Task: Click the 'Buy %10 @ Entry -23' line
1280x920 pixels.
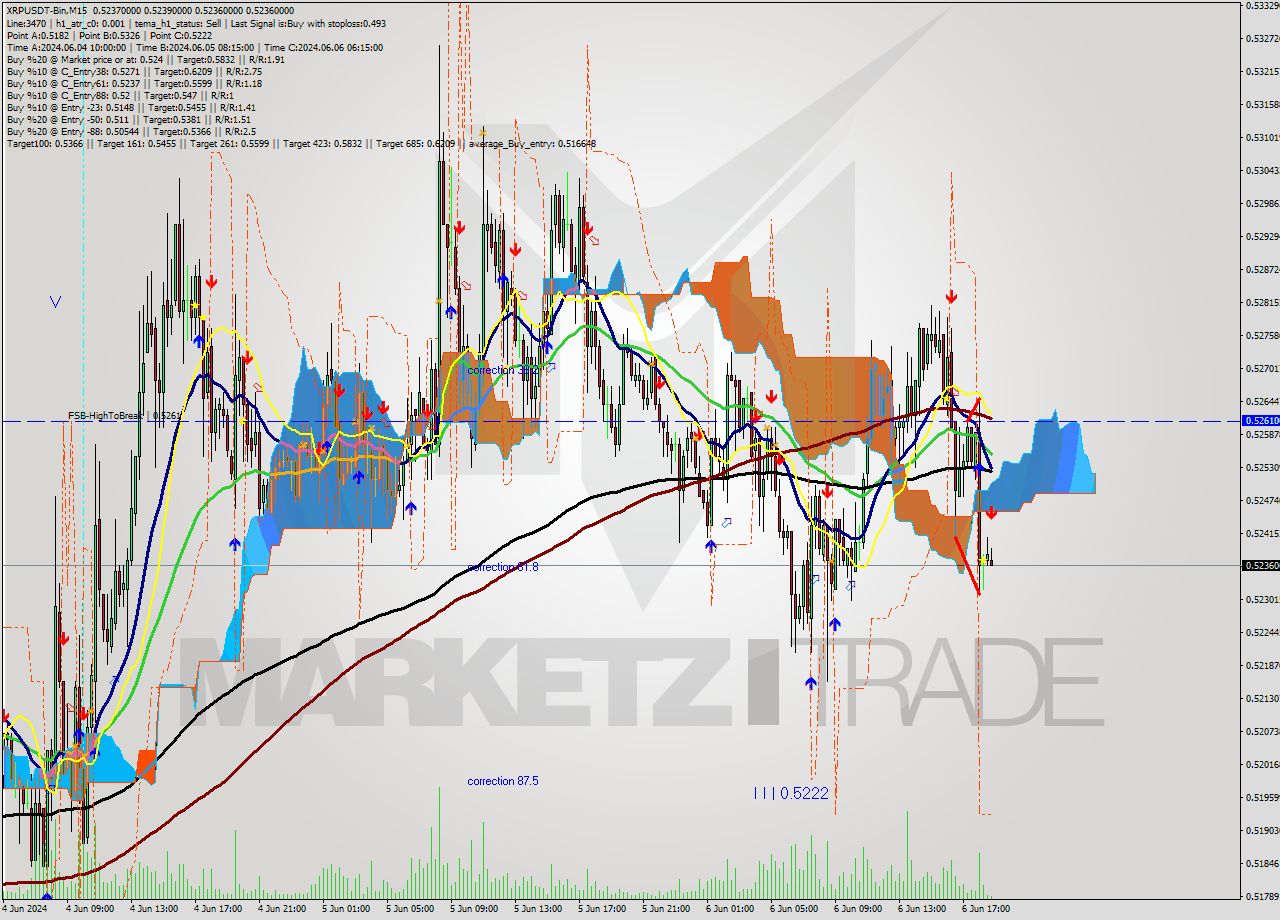Action: 131,107
